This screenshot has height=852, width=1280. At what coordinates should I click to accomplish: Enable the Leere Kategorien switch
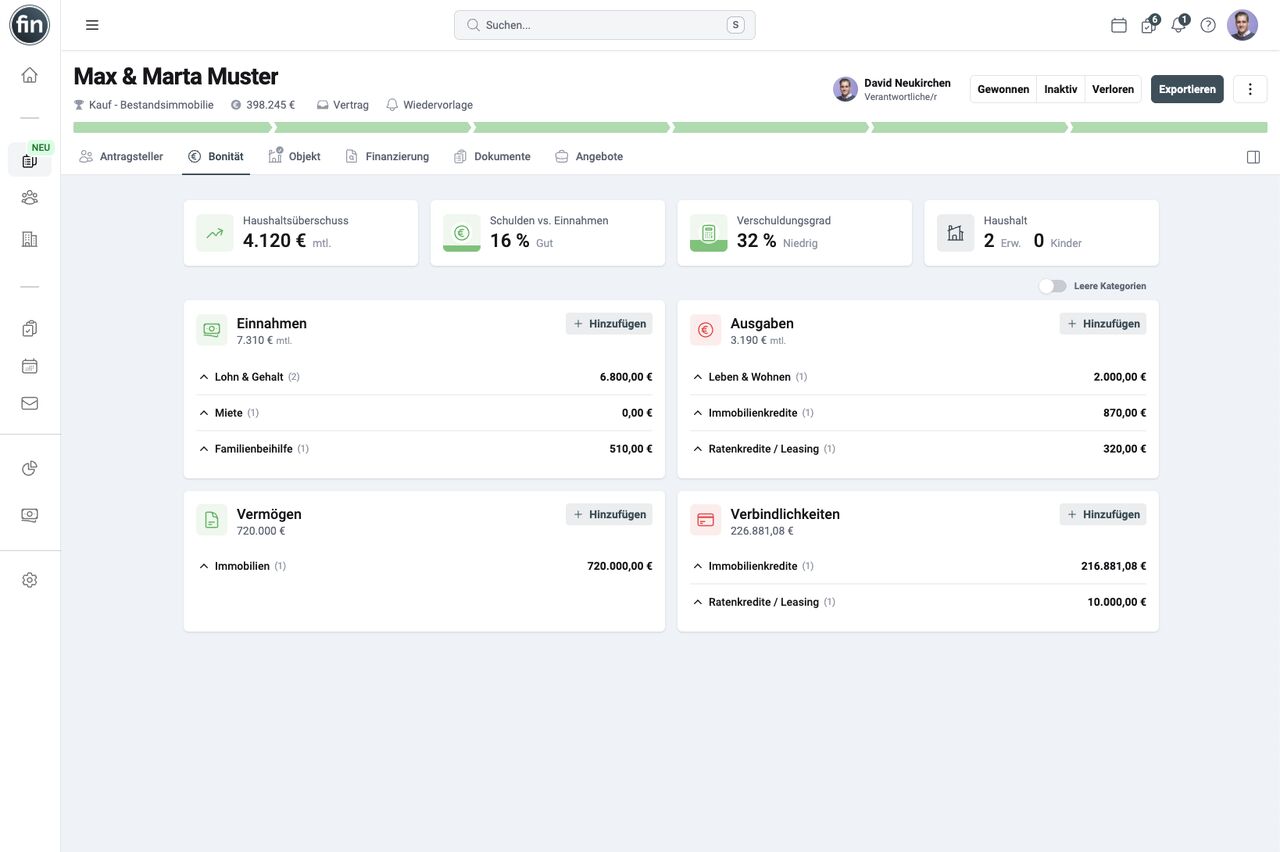click(x=1052, y=286)
